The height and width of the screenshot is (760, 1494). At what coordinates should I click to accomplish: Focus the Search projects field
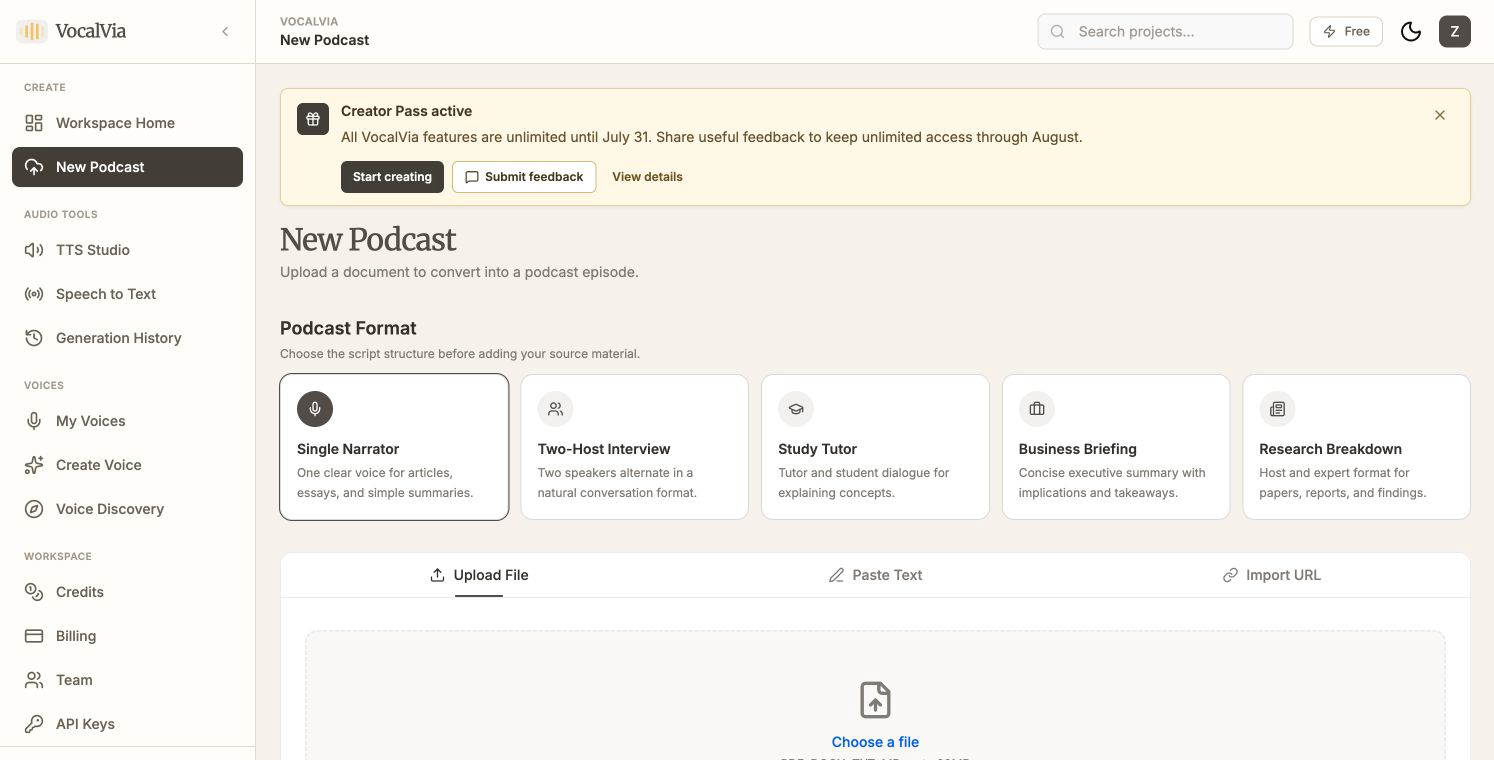[1165, 32]
